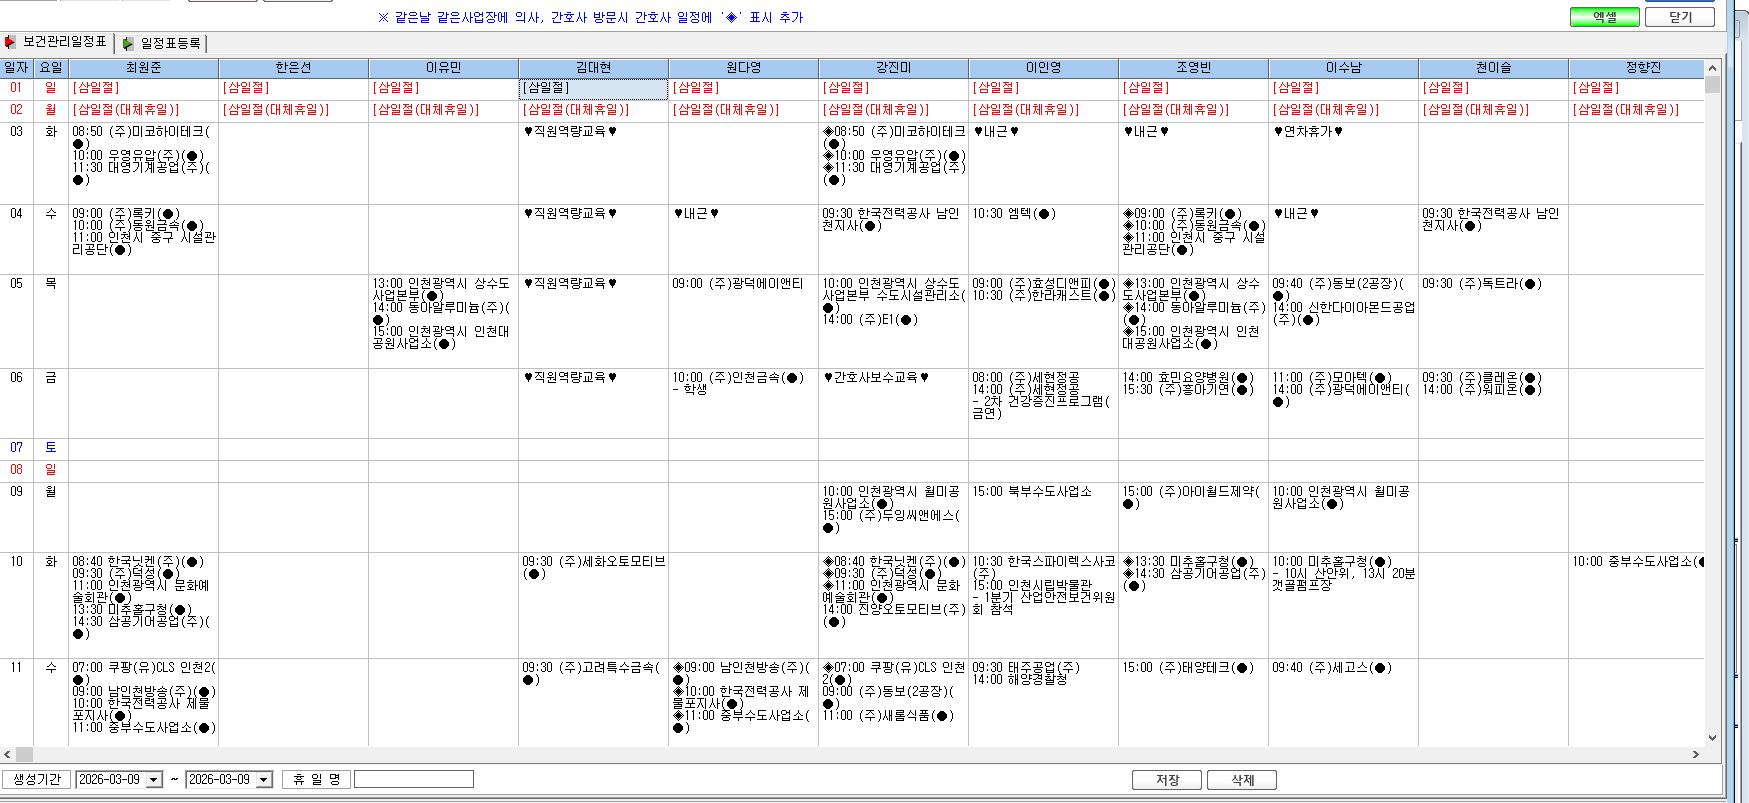Click the vertical scrollbar down arrow
1749x803 pixels.
(1712, 739)
